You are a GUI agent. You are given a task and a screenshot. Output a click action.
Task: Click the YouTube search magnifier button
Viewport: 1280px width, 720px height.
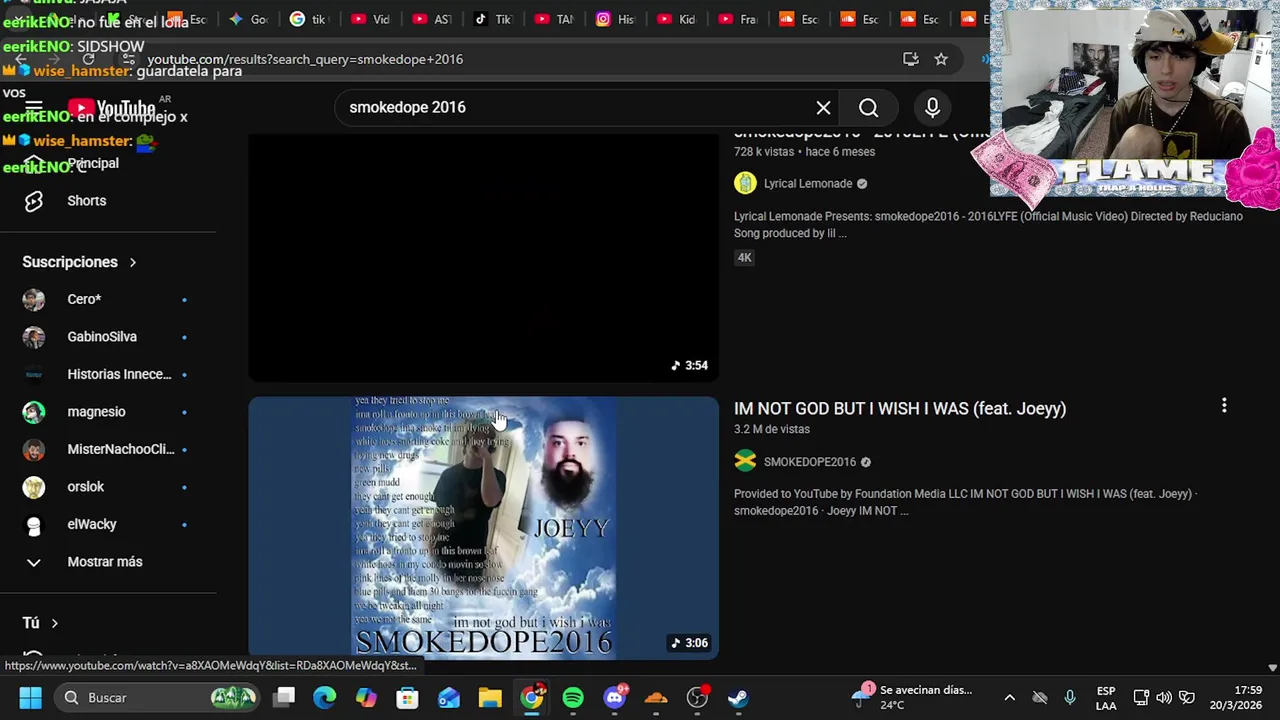pyautogui.click(x=868, y=107)
